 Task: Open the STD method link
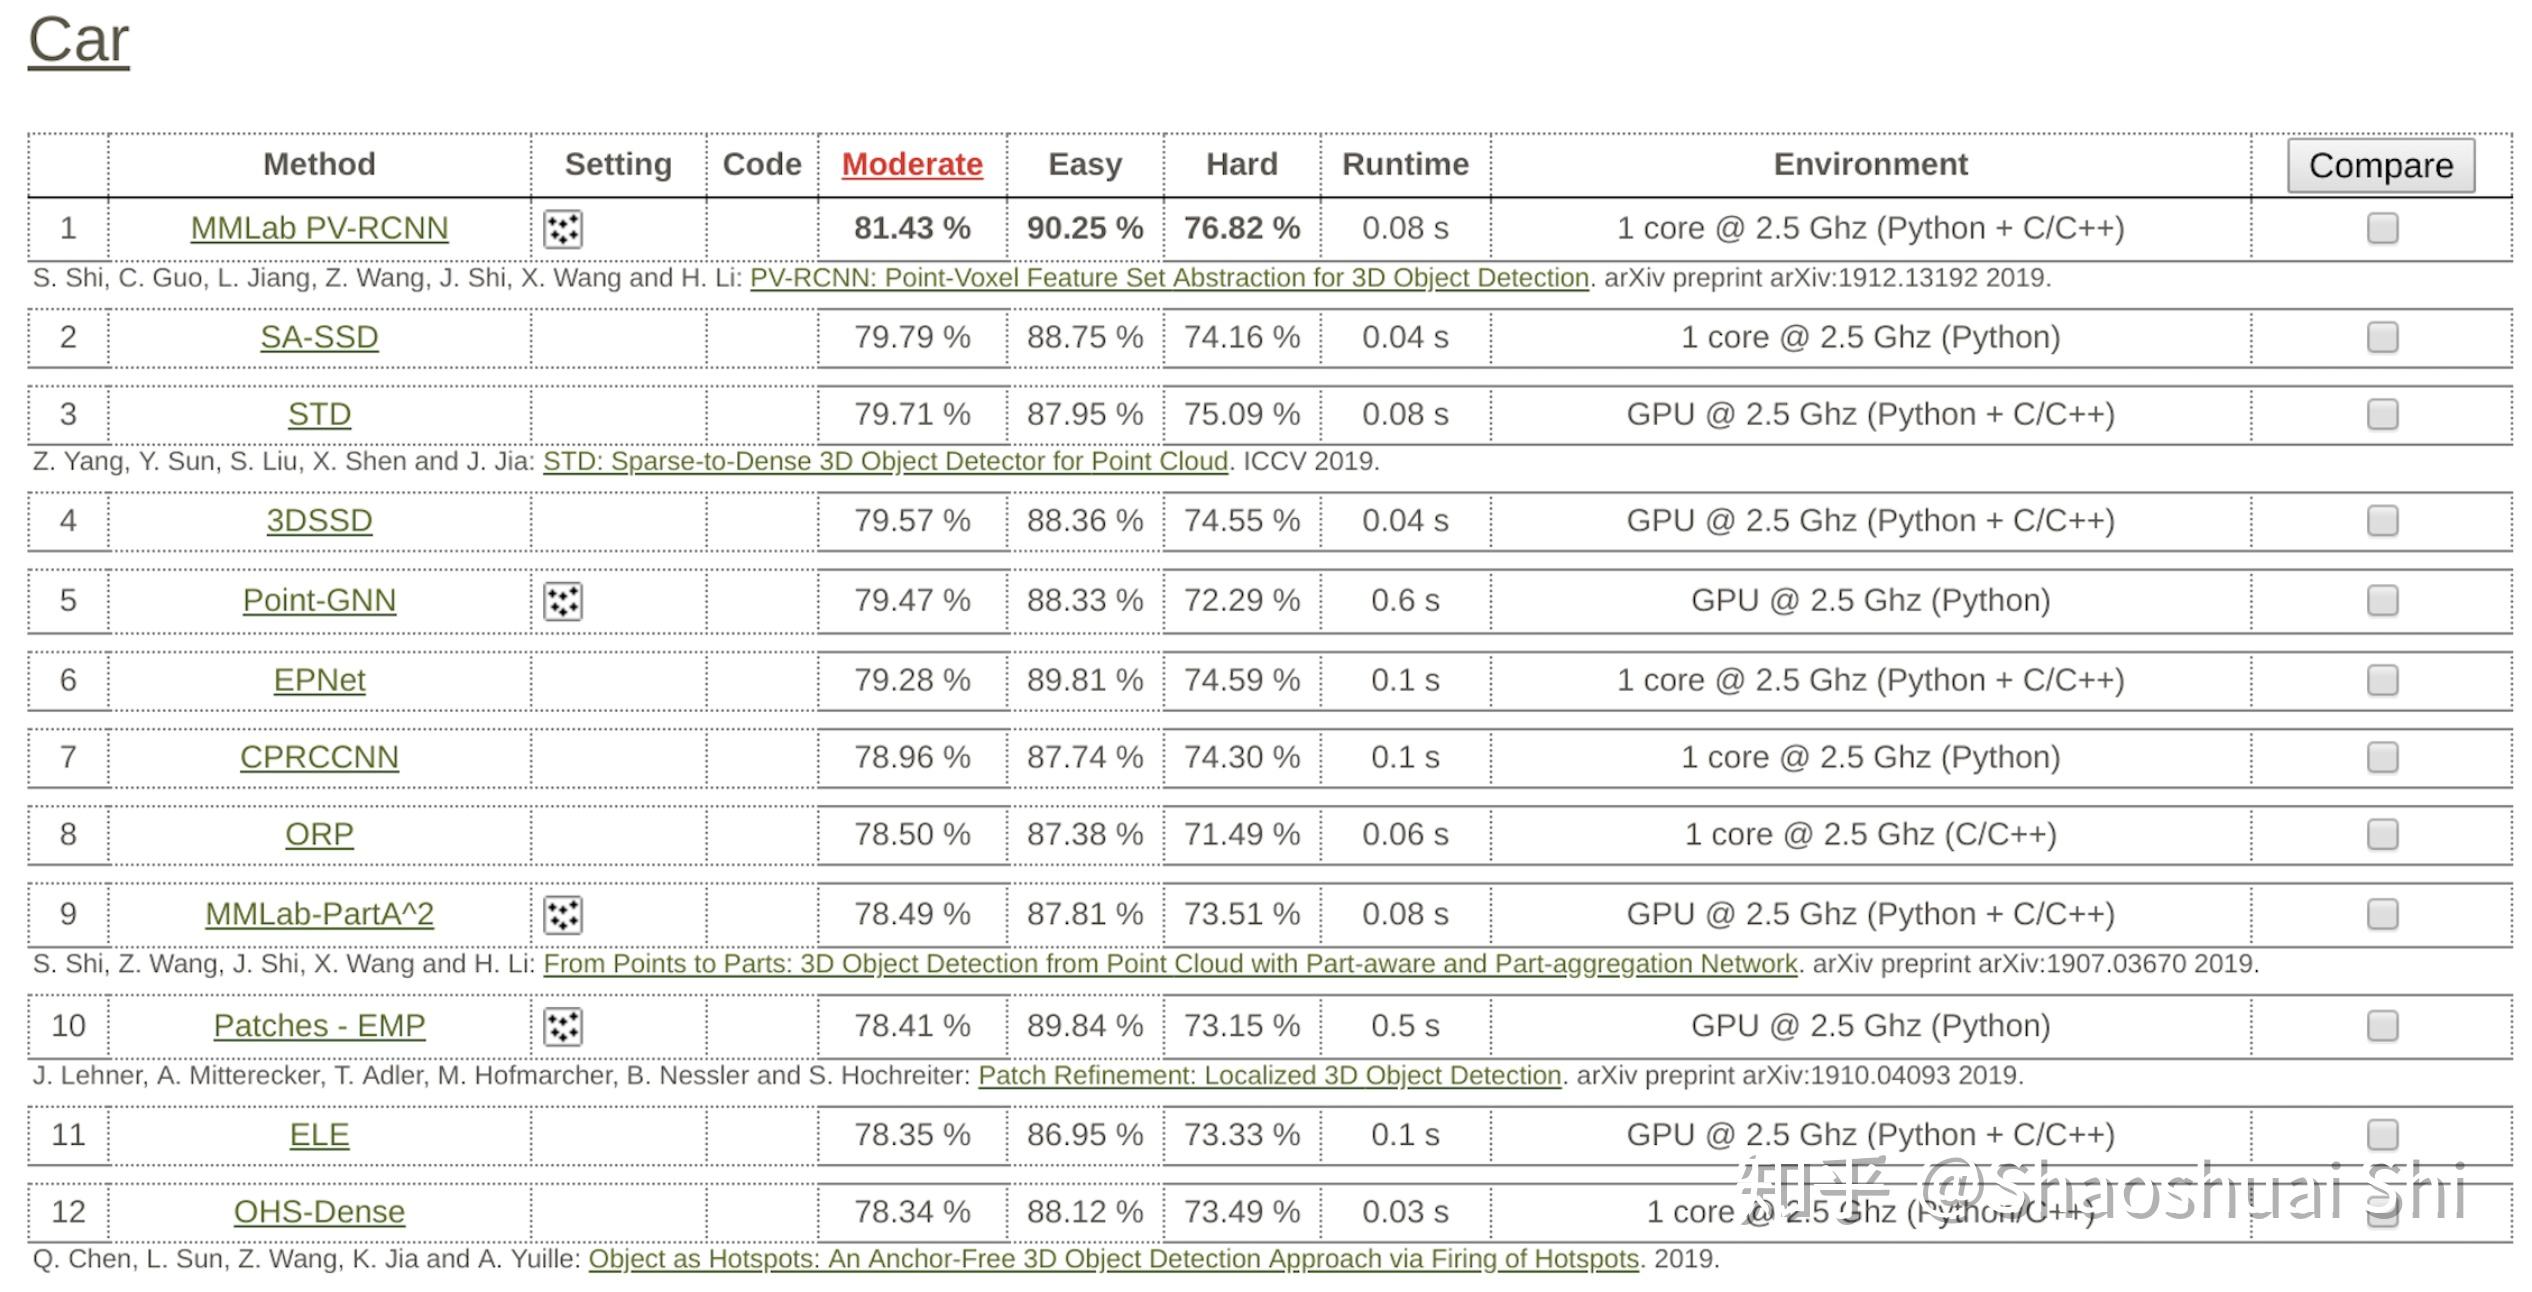click(x=319, y=415)
